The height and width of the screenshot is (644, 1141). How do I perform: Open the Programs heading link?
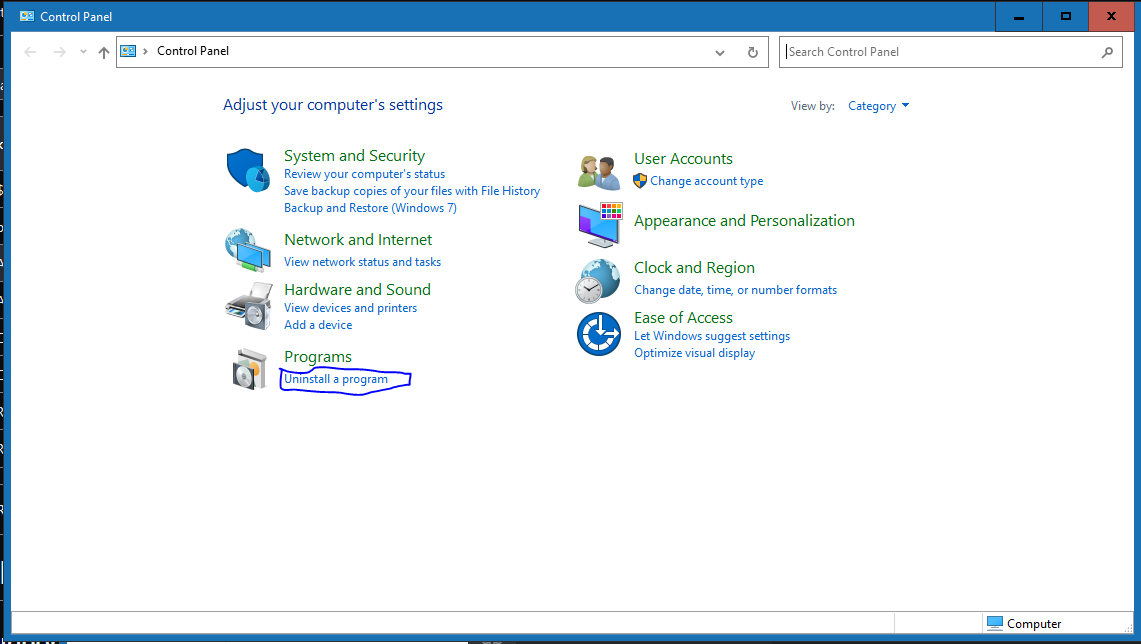(x=318, y=357)
